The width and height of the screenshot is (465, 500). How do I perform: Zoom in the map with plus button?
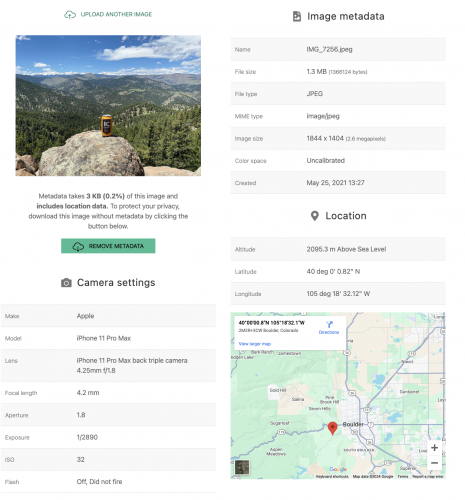434,447
